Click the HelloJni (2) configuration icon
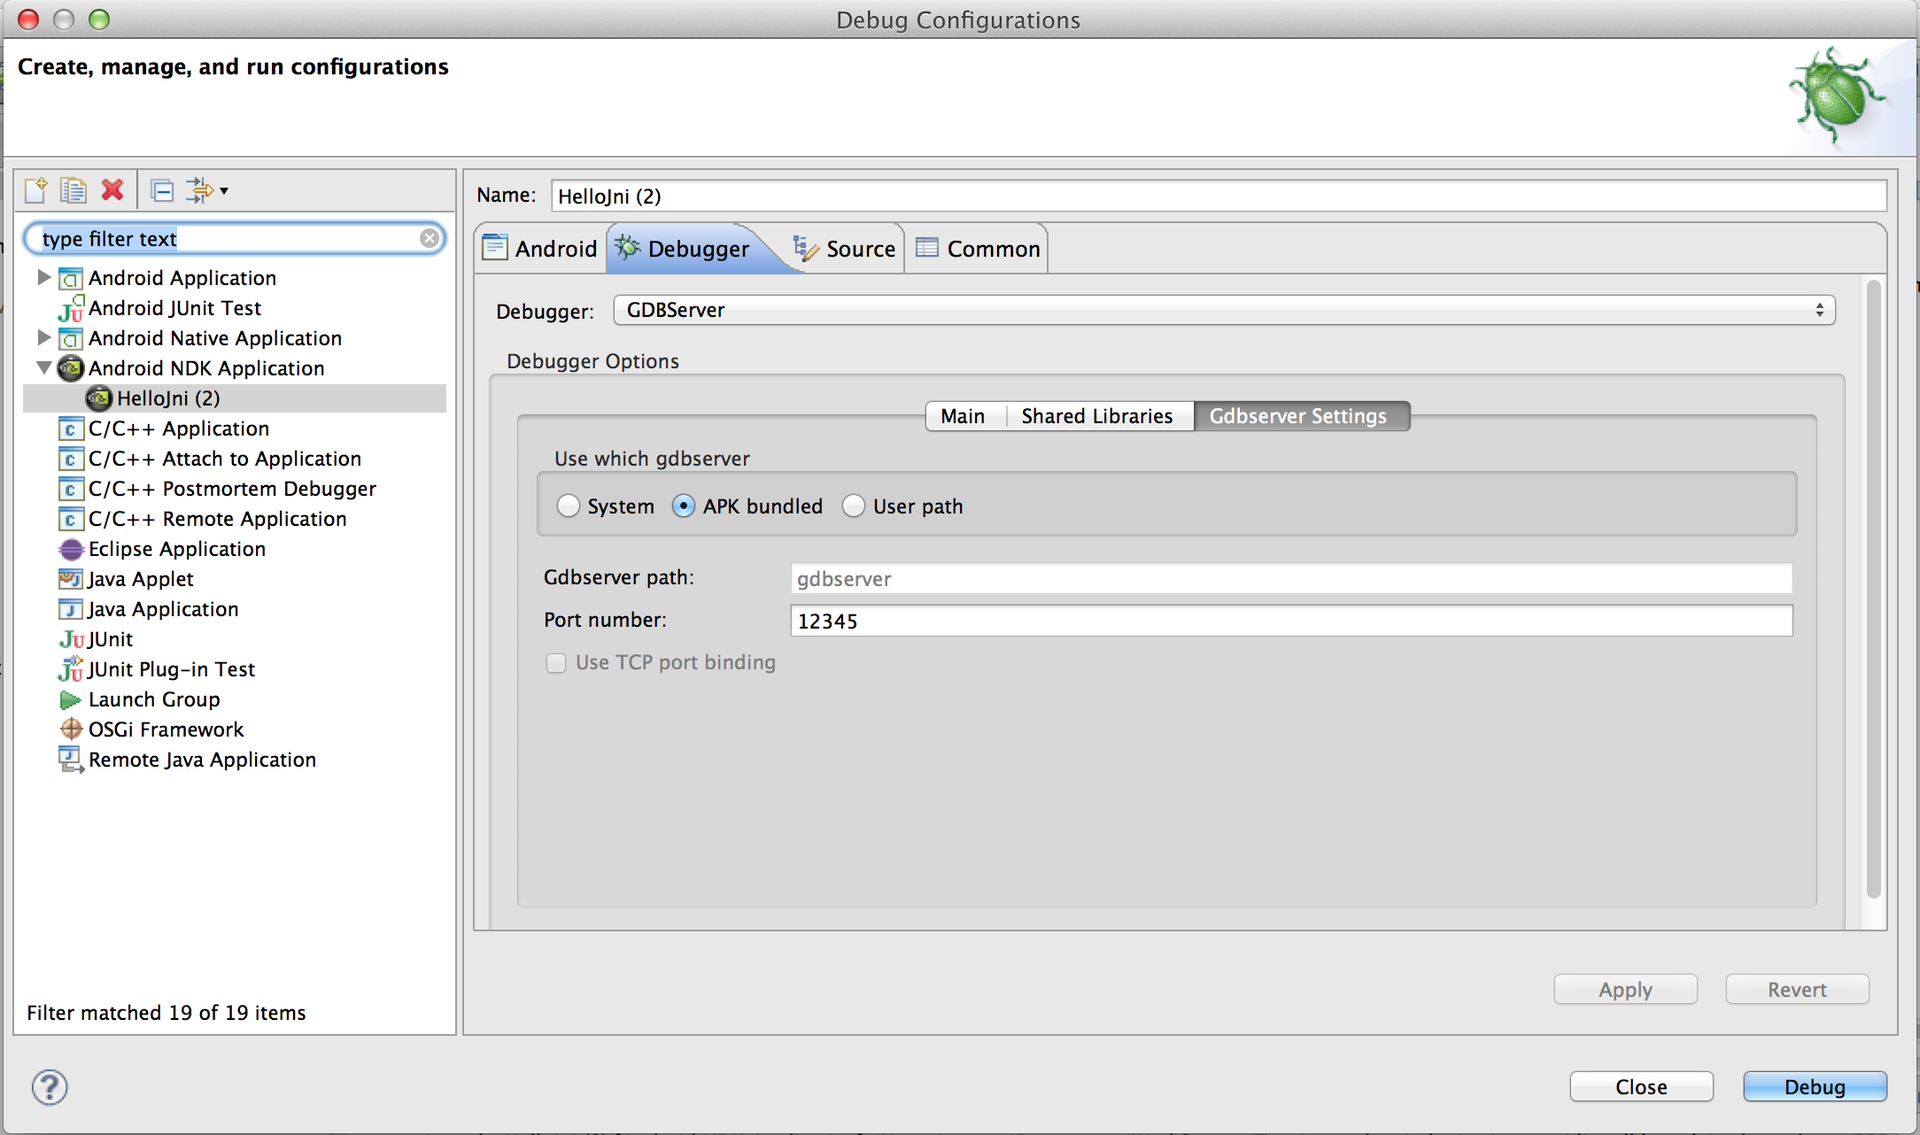Screen dimensions: 1920x1135 point(98,398)
